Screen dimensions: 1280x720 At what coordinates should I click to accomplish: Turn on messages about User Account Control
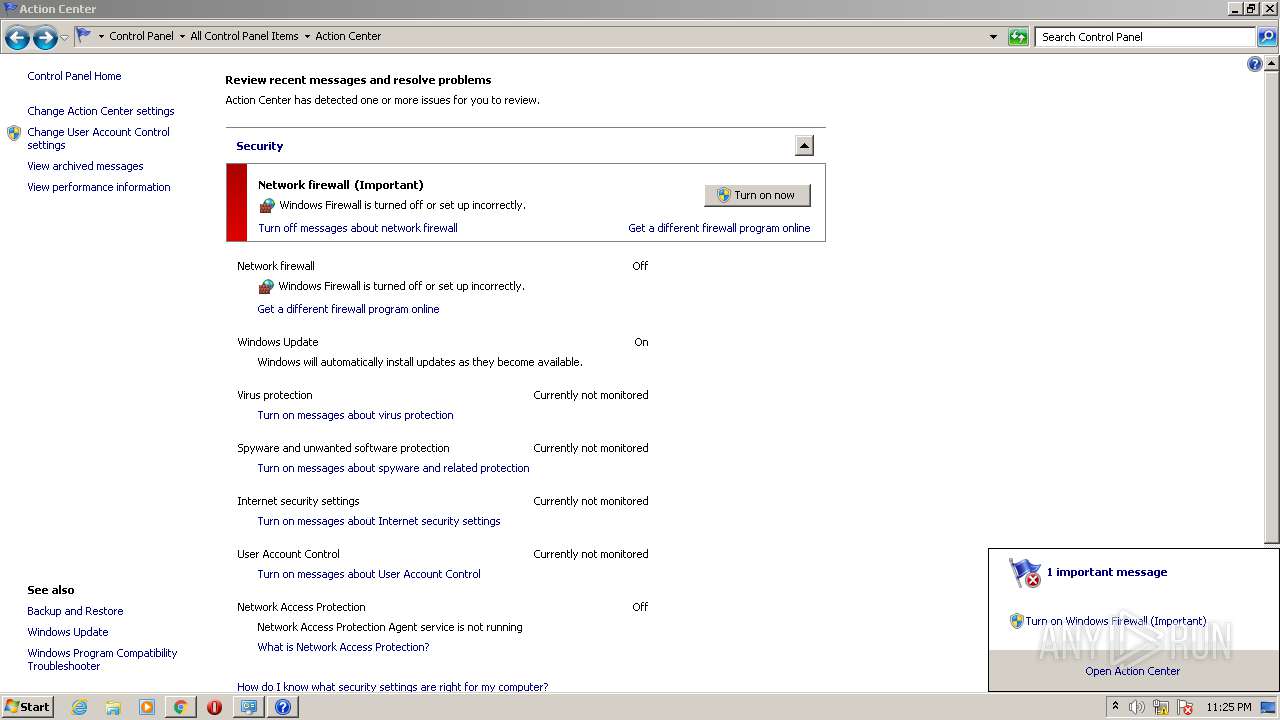pyautogui.click(x=369, y=574)
